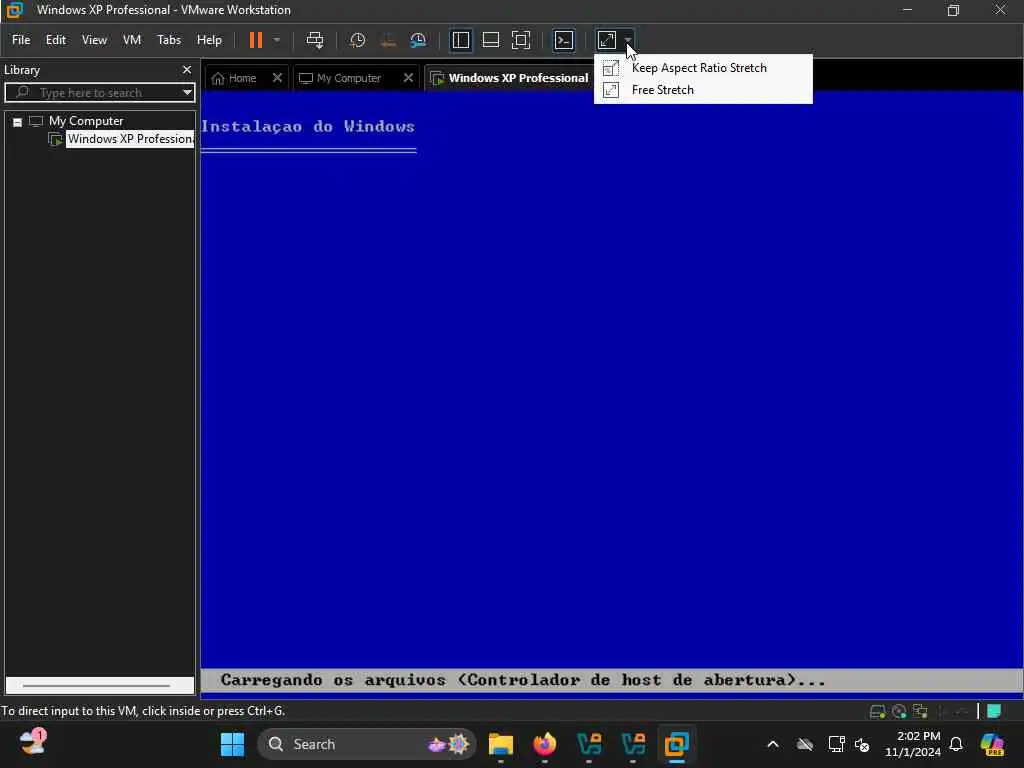Send Ctrl+Alt+Del to the virtual machine
The image size is (1024, 768).
pyautogui.click(x=315, y=40)
